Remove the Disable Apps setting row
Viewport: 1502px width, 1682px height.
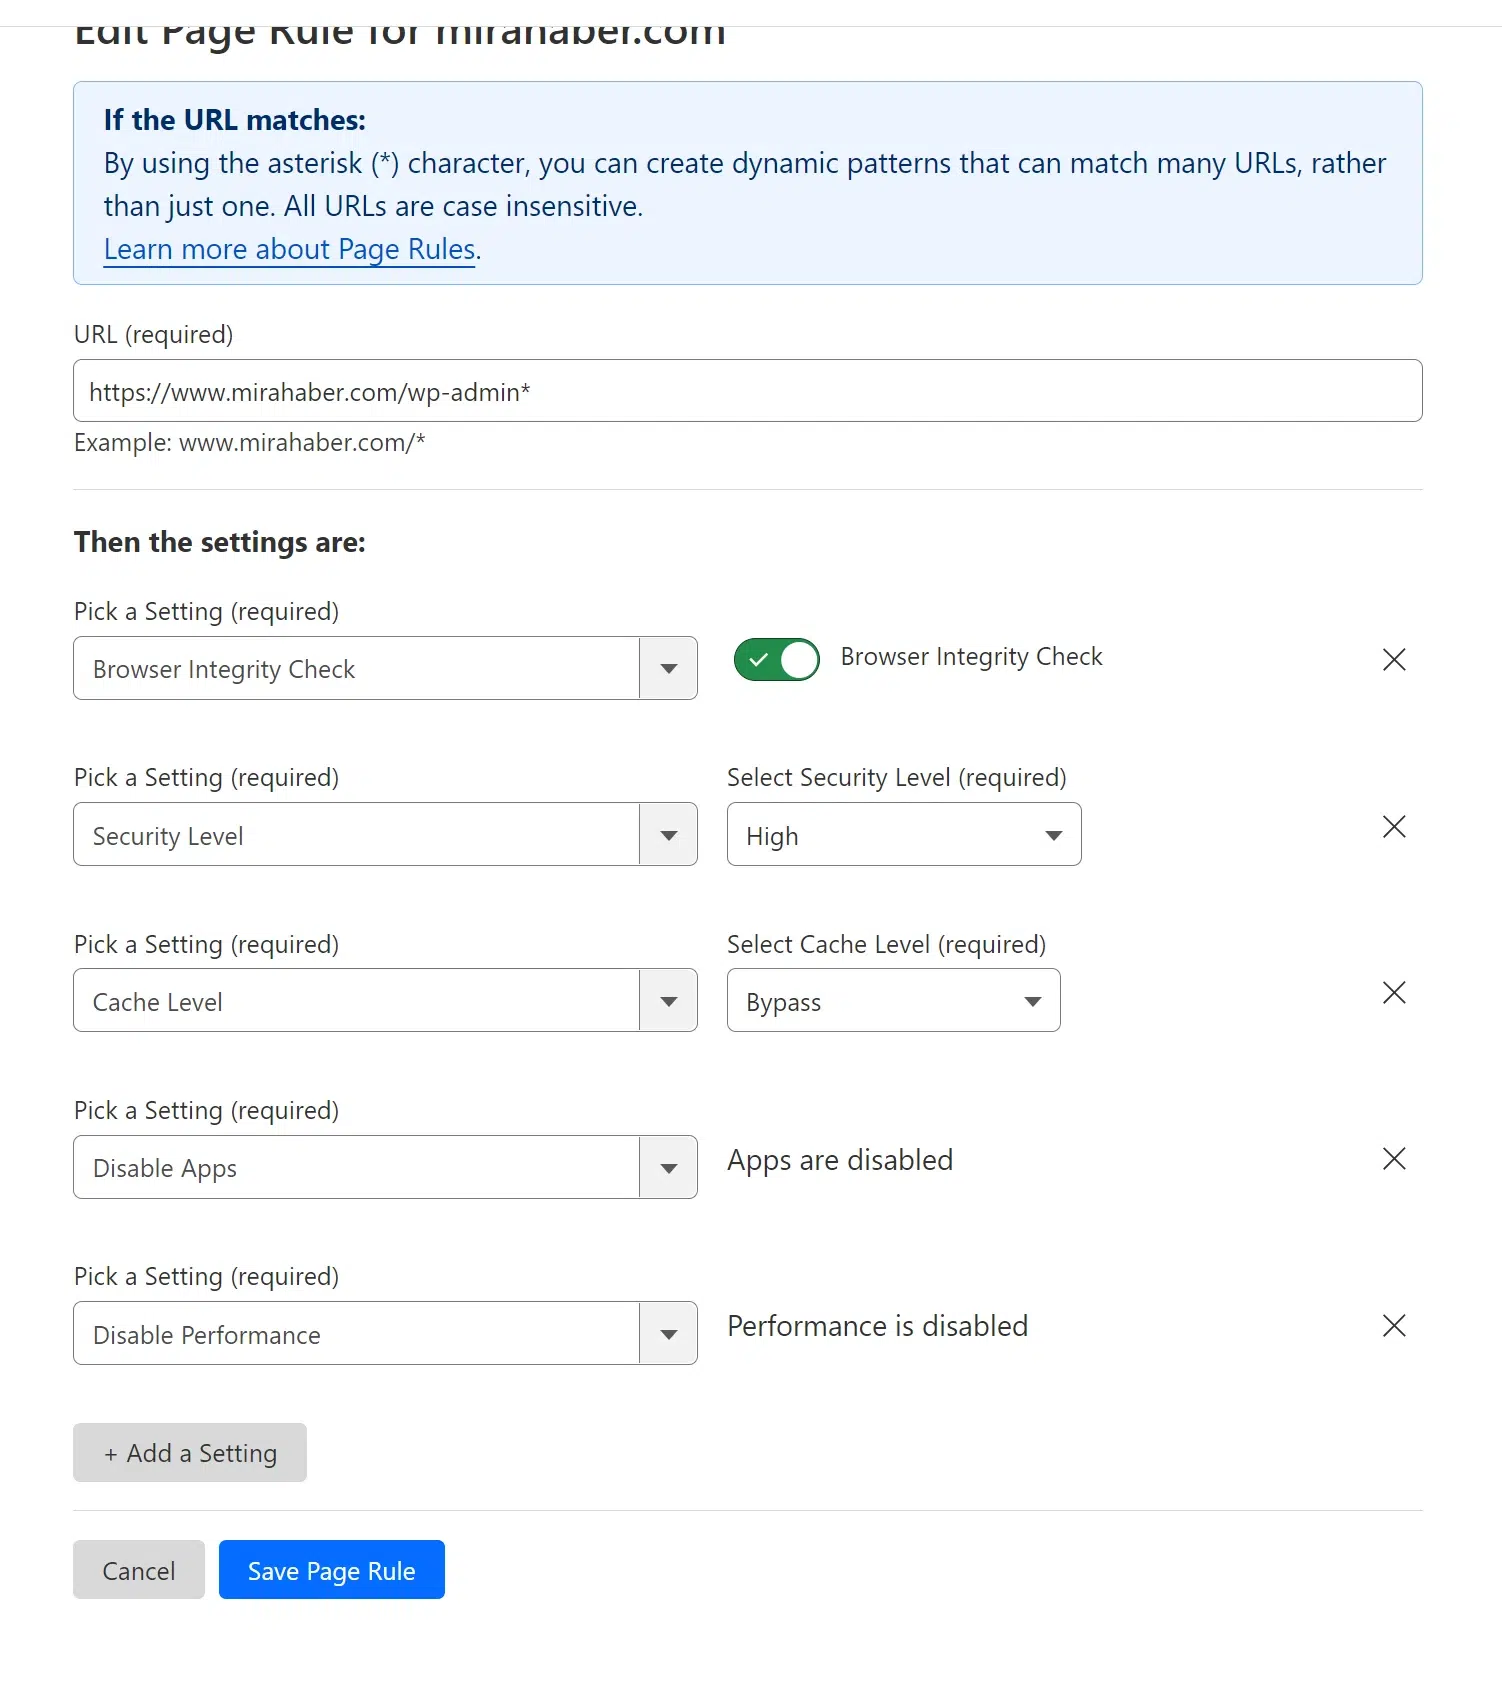(1394, 1159)
